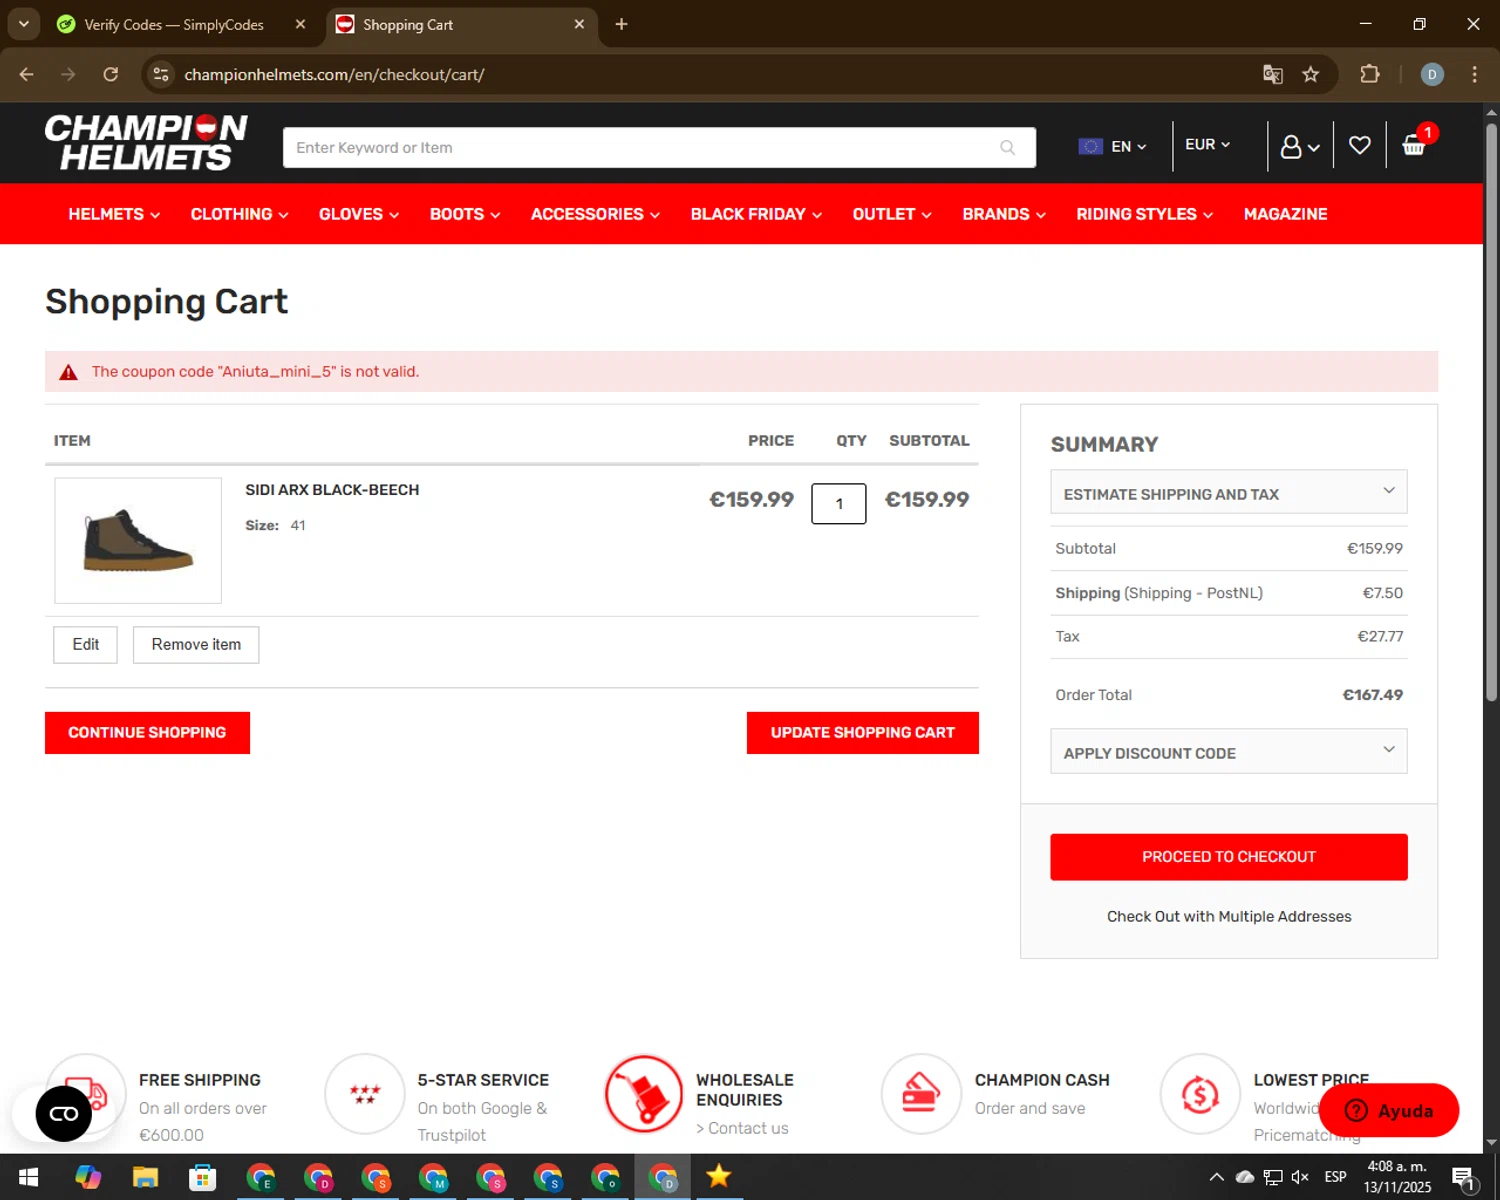The height and width of the screenshot is (1200, 1500).
Task: Click the ESP keyboard language indicator
Action: (x=1335, y=1177)
